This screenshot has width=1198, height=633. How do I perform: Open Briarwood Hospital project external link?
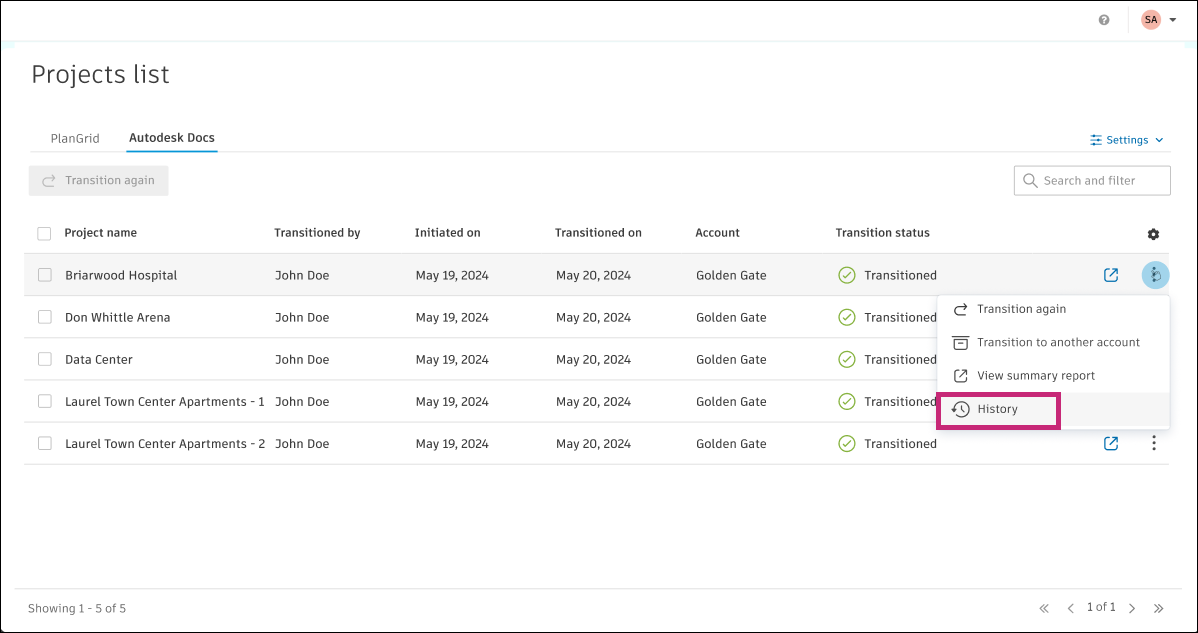point(1111,275)
